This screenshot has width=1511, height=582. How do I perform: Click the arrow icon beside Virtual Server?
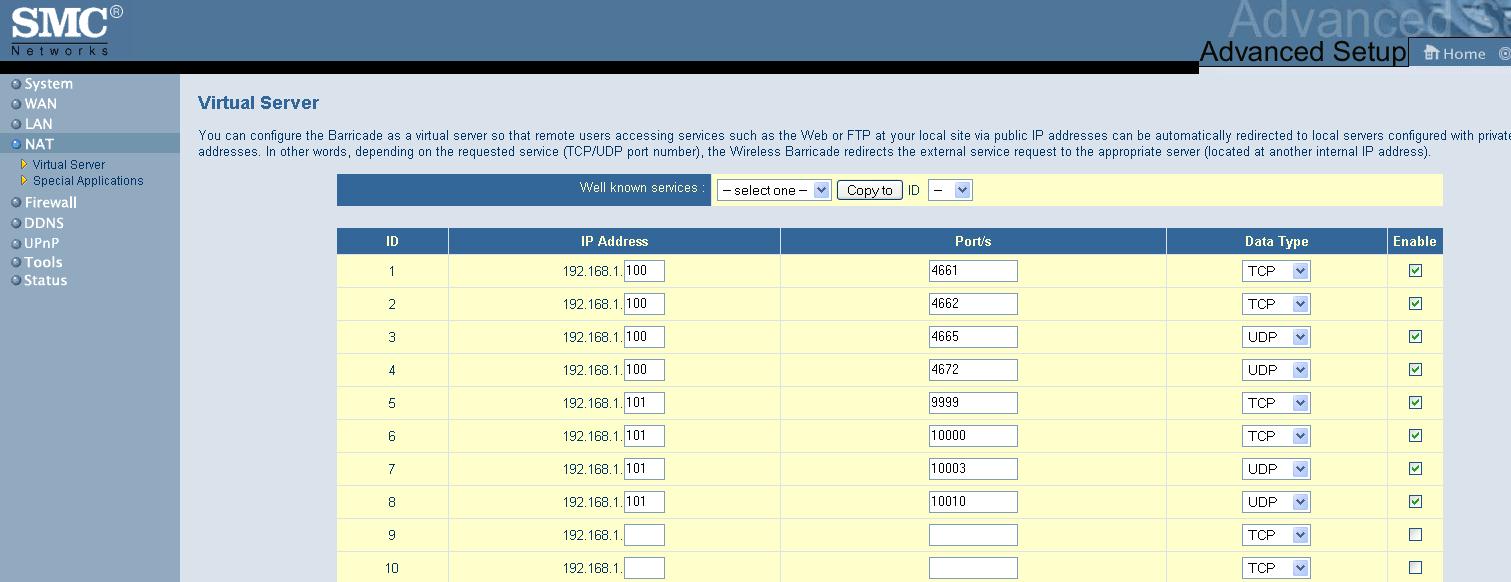24,165
